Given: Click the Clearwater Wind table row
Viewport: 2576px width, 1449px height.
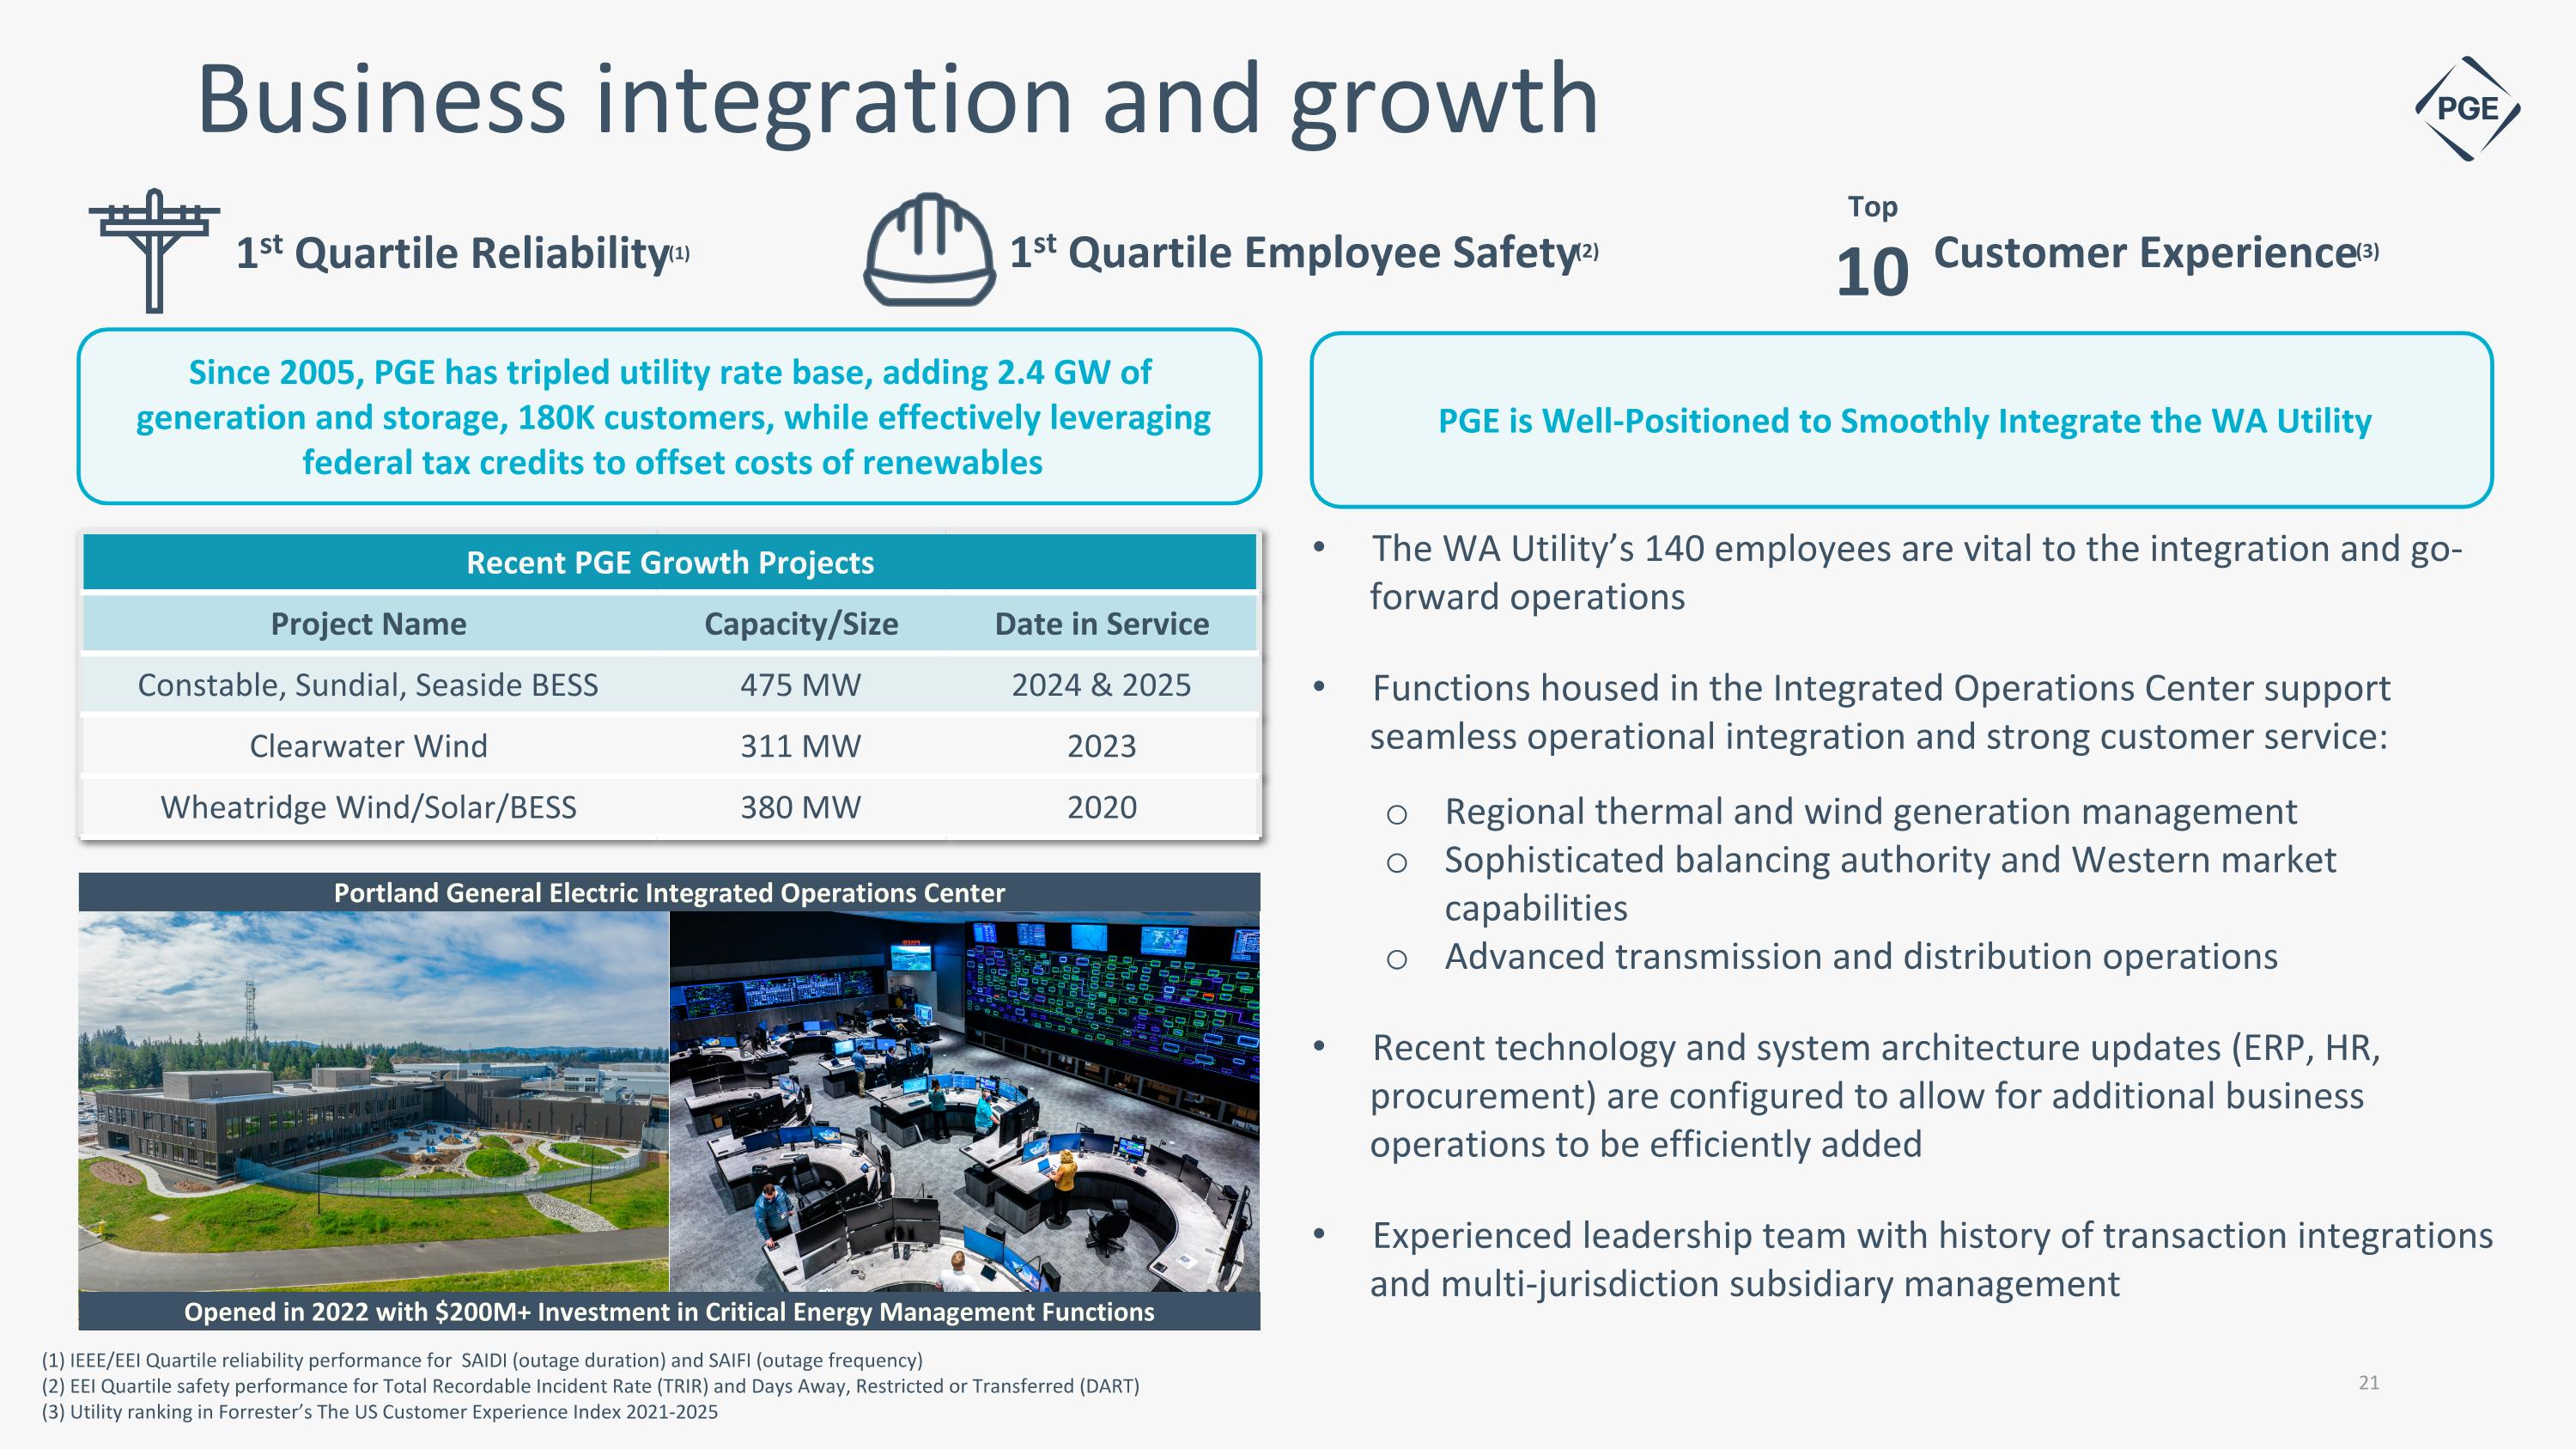Looking at the screenshot, I should (x=368, y=746).
